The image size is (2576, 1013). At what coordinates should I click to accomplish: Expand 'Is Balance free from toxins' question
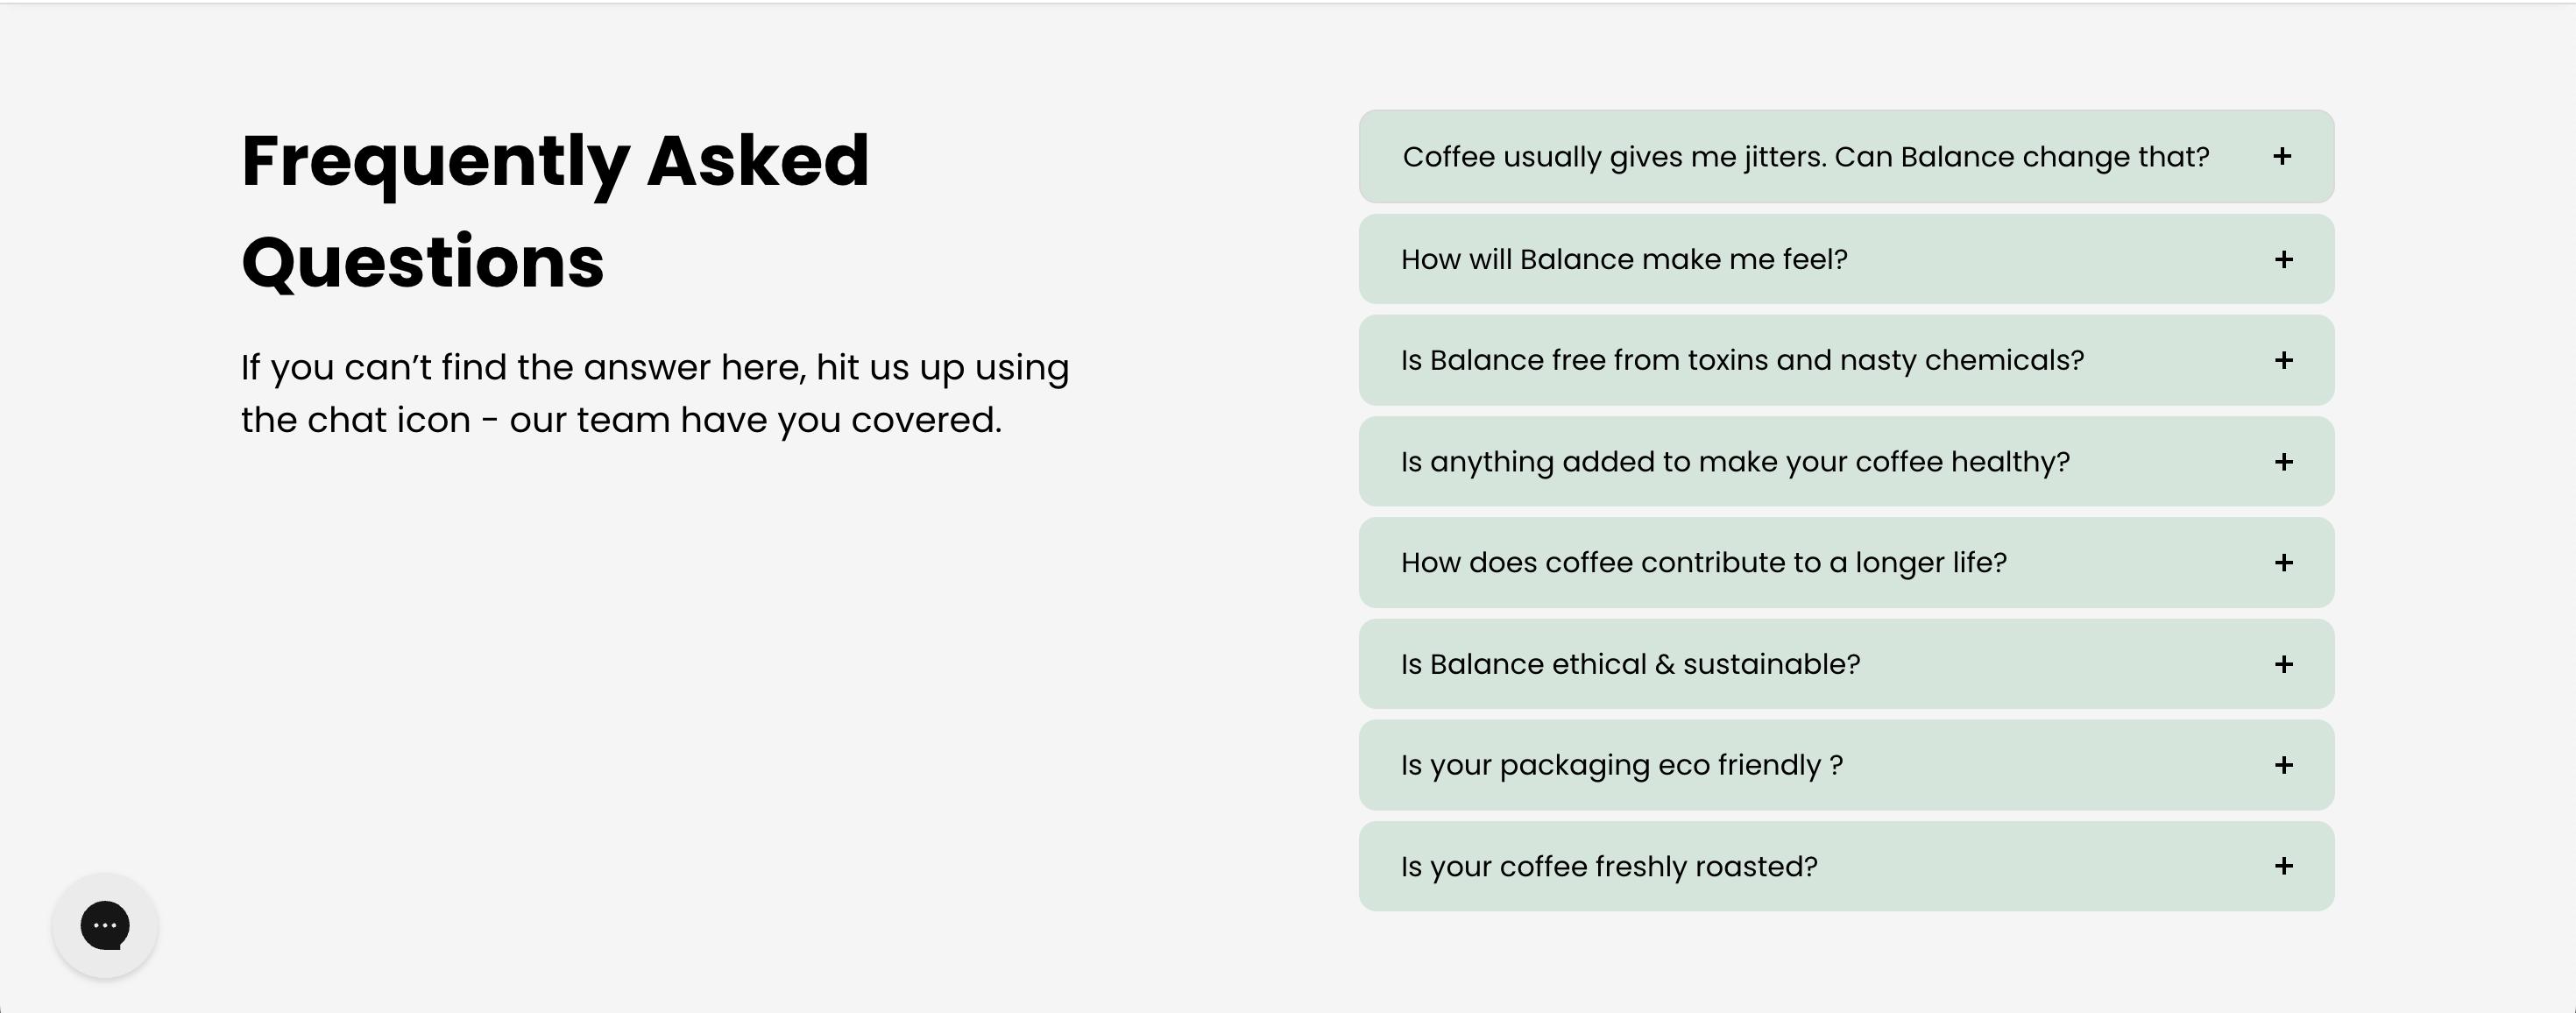click(x=1846, y=360)
